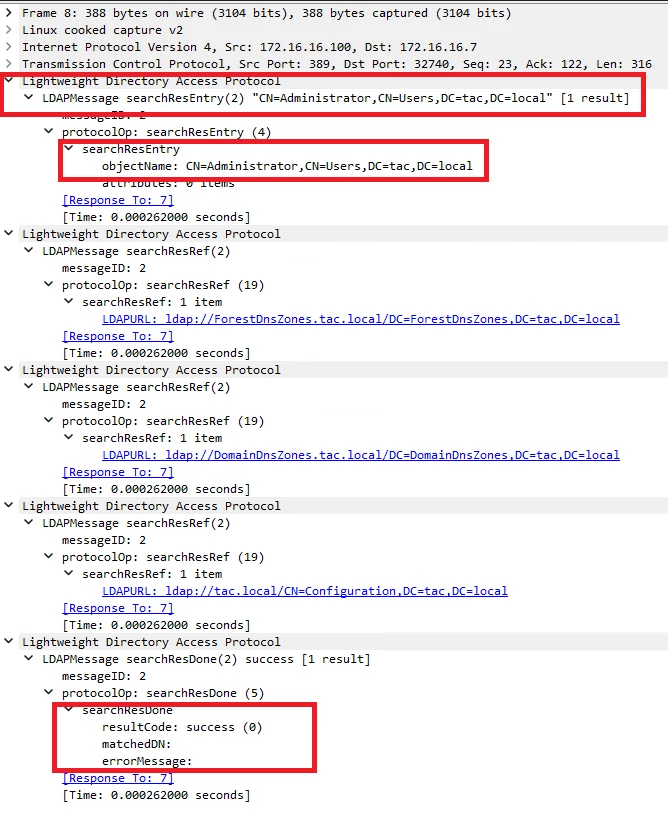Select messageID: 2 under searchResDone message
Screen dimensions: 668x818
(x=104, y=676)
